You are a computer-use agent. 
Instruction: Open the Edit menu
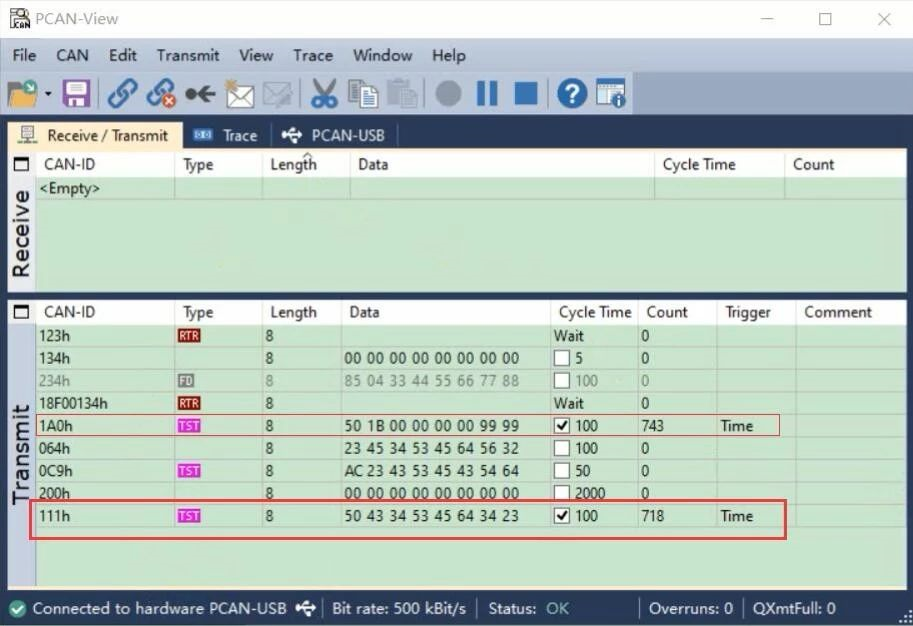tap(123, 55)
